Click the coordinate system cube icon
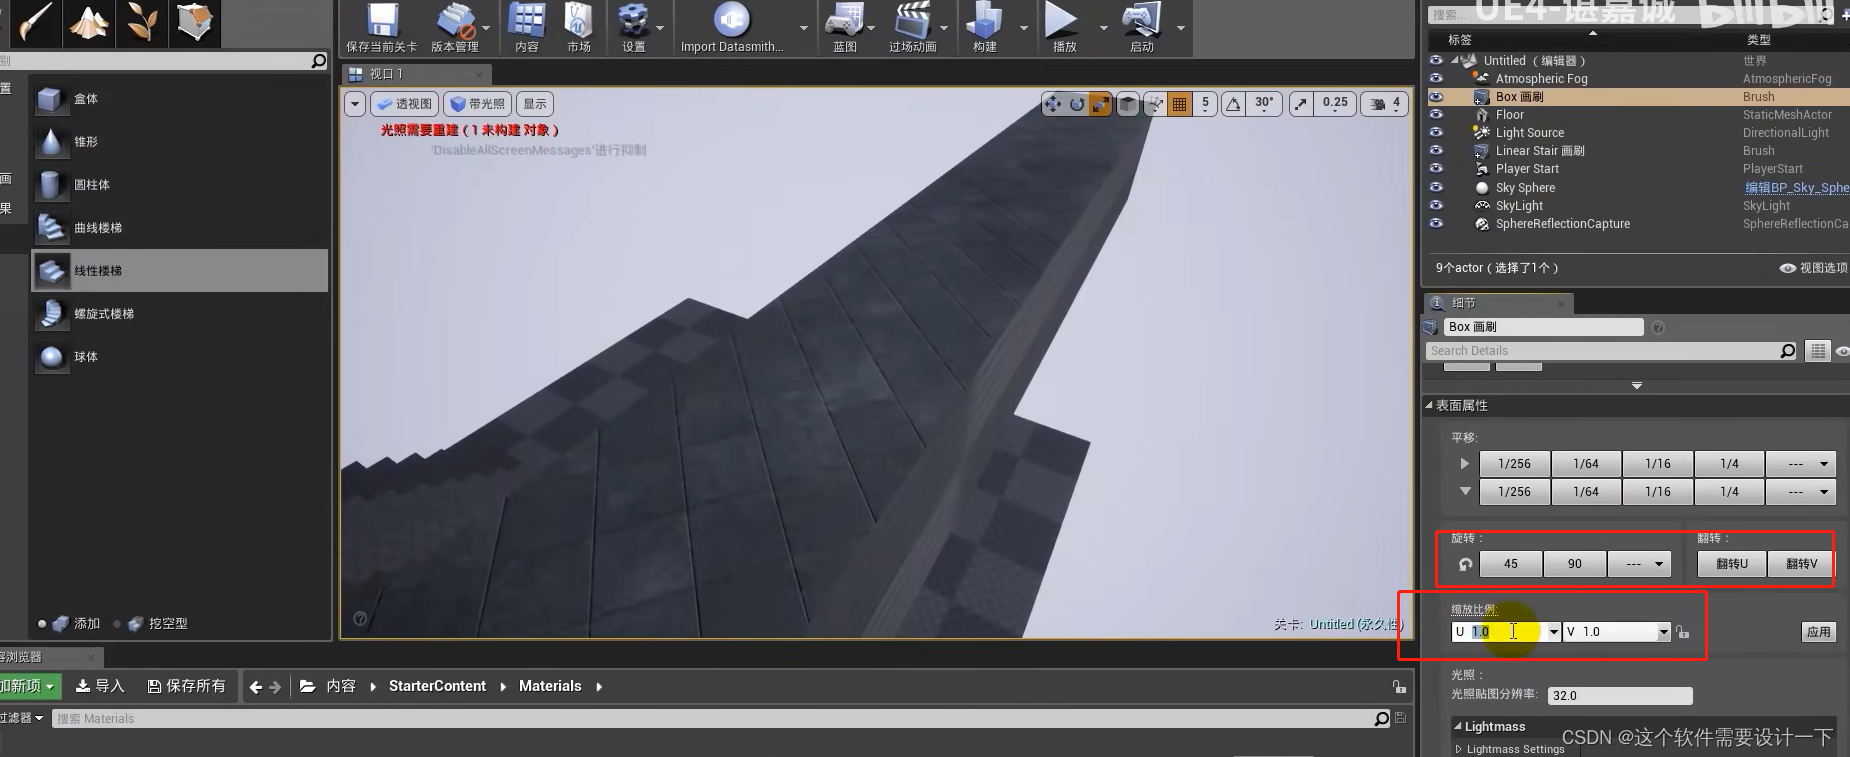The height and width of the screenshot is (757, 1850). click(x=1128, y=104)
